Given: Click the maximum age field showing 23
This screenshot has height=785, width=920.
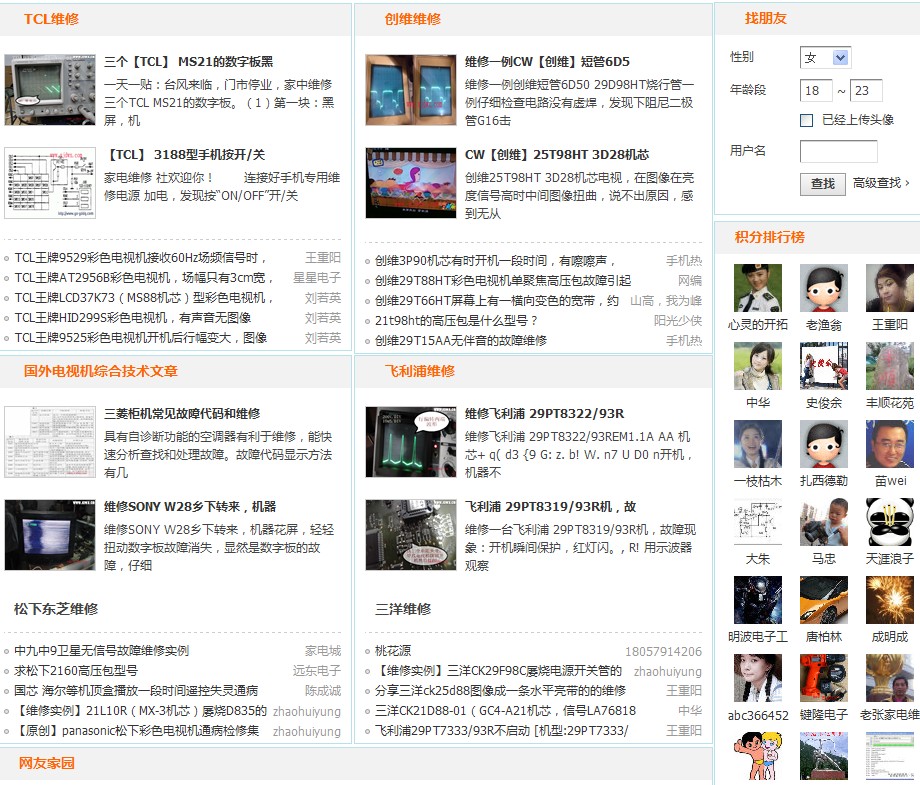Looking at the screenshot, I should tap(866, 90).
